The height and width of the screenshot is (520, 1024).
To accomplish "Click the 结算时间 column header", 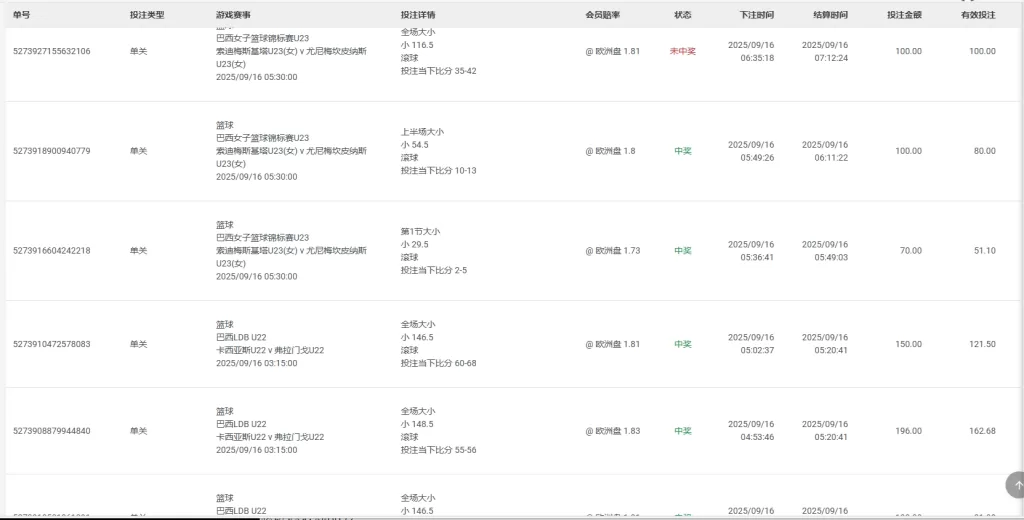I will coord(830,15).
